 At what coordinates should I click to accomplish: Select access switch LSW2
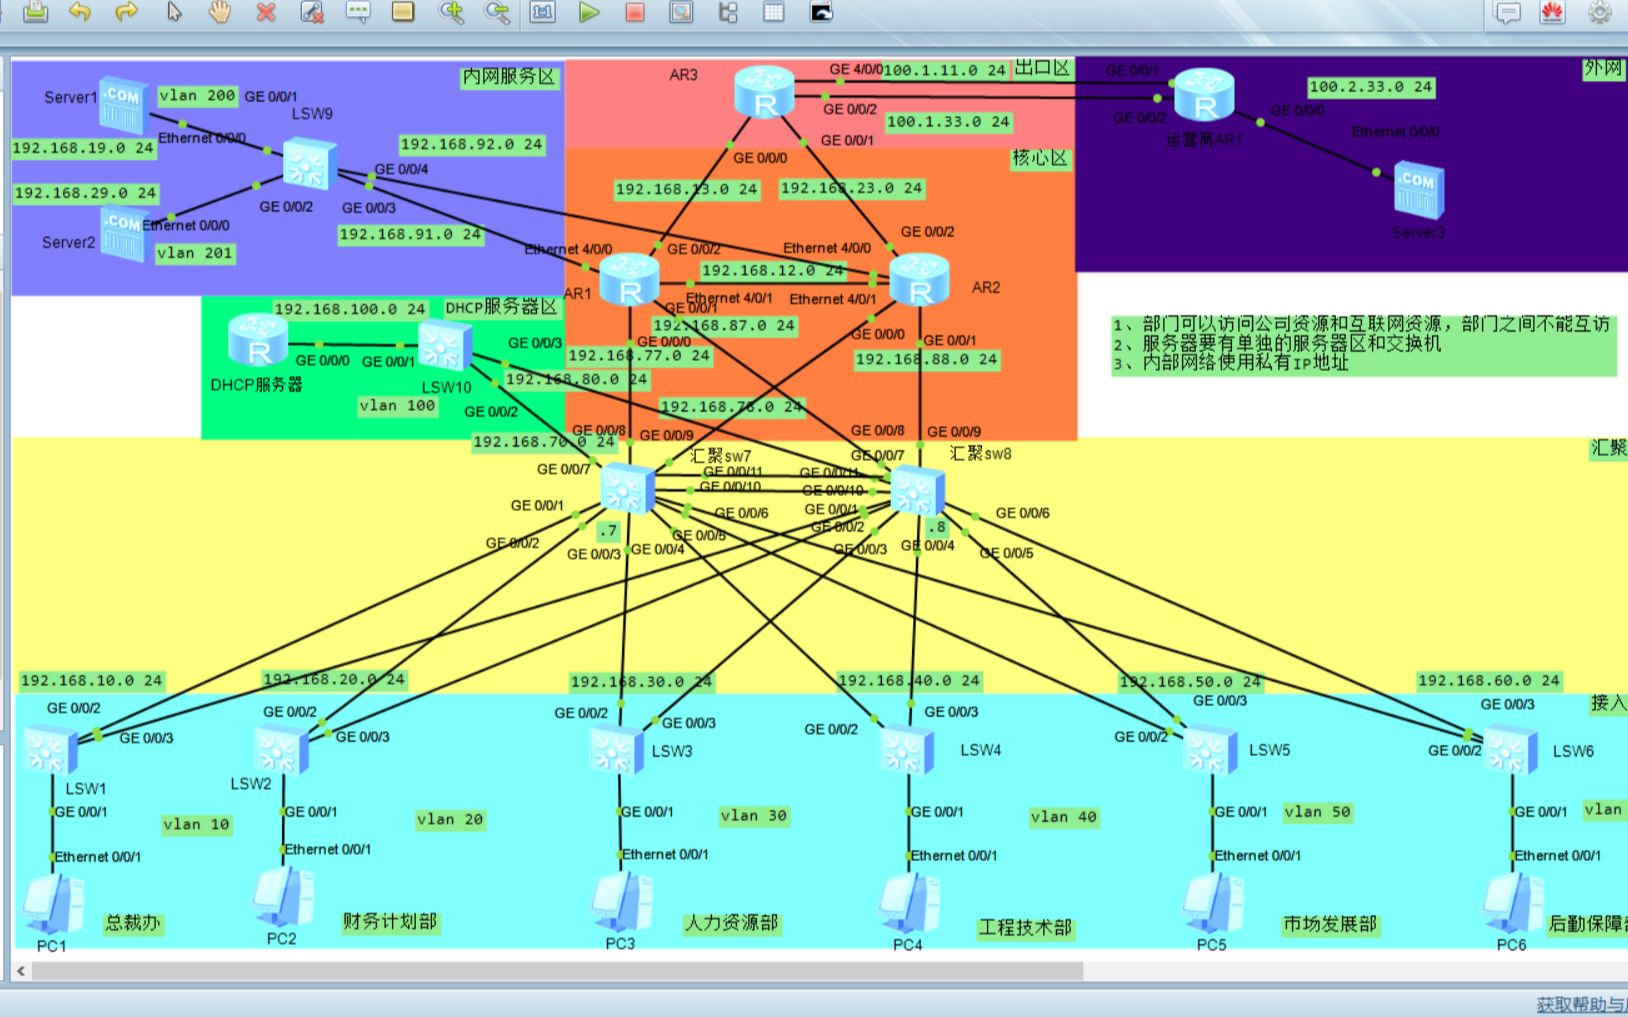pos(281,751)
